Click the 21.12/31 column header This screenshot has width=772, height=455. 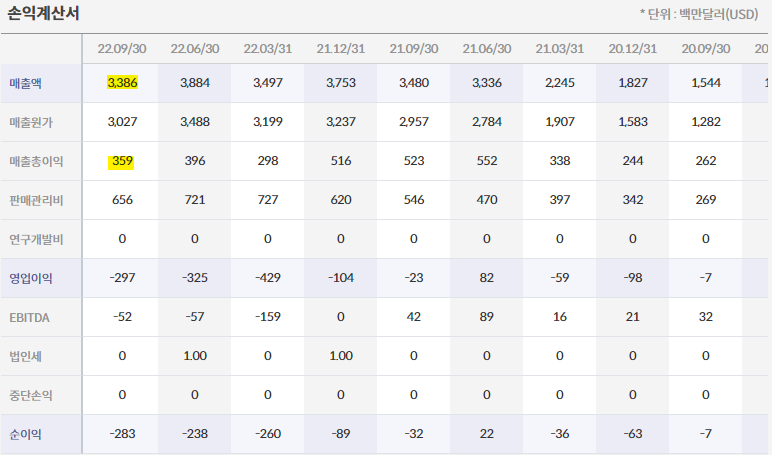point(340,49)
